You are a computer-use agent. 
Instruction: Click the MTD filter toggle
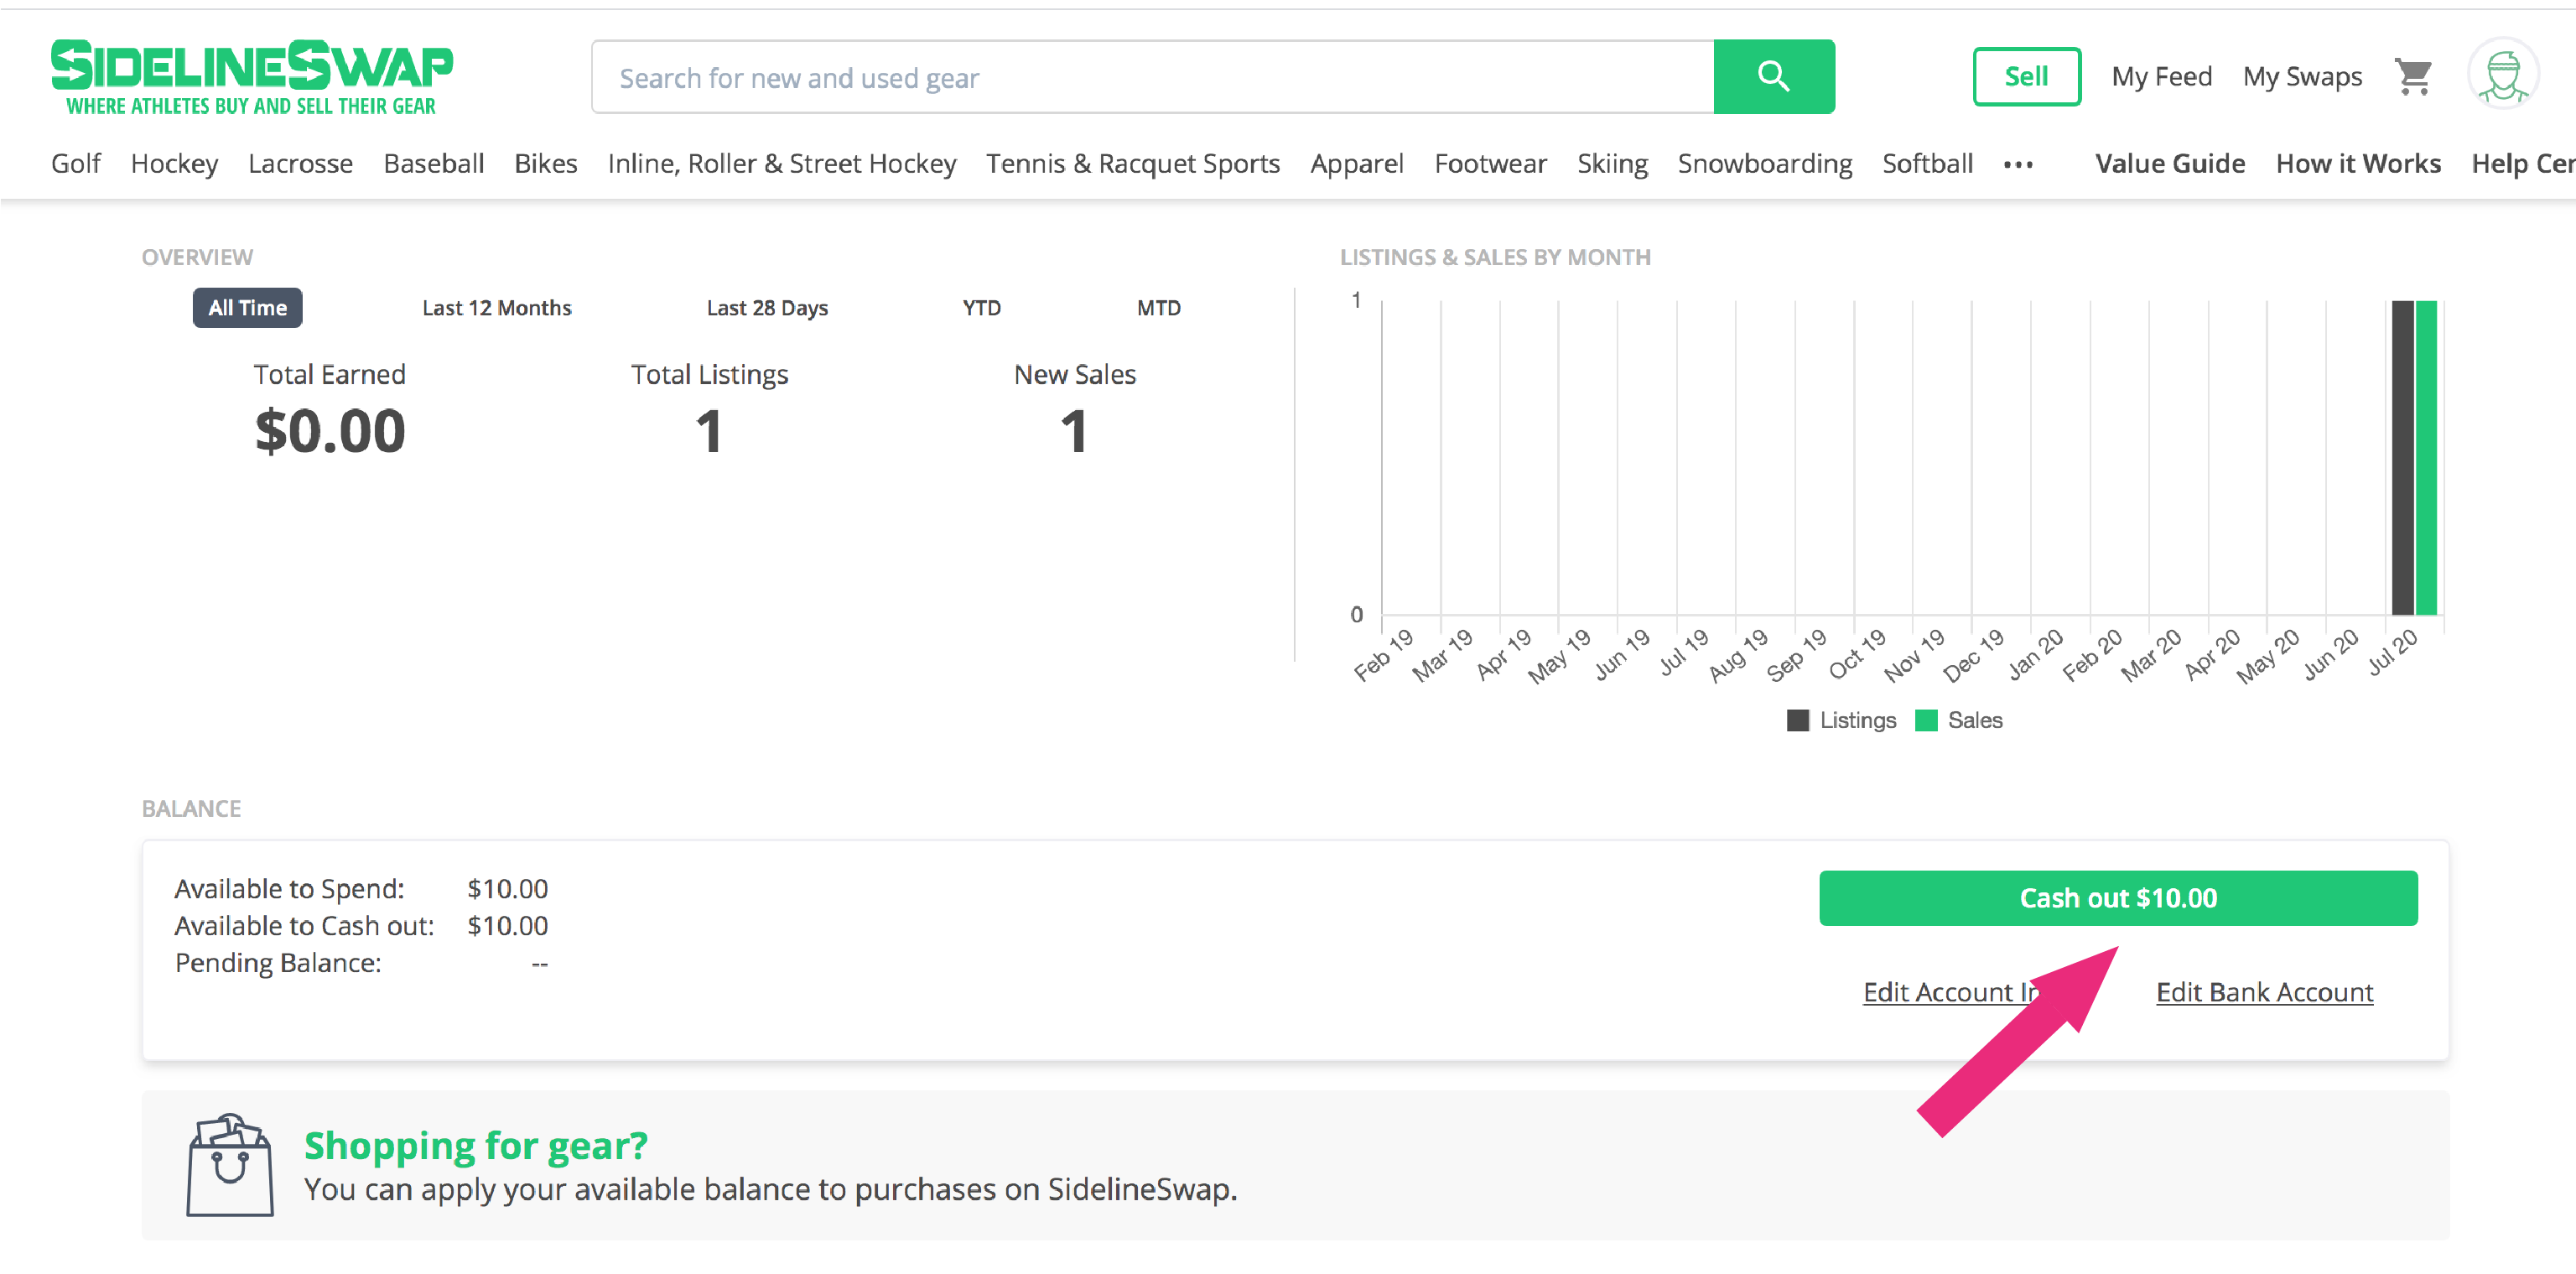coord(1158,308)
